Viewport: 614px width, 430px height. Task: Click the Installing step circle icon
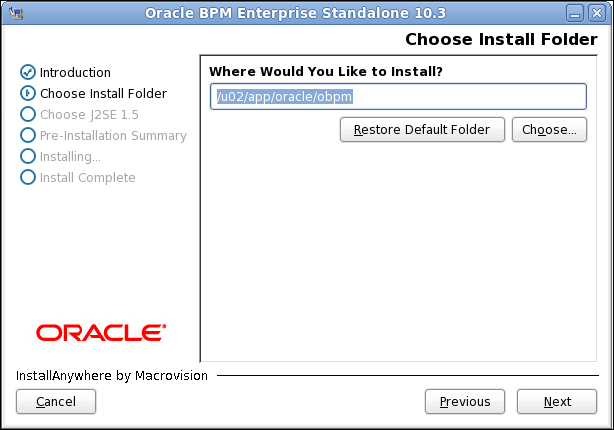(28, 156)
